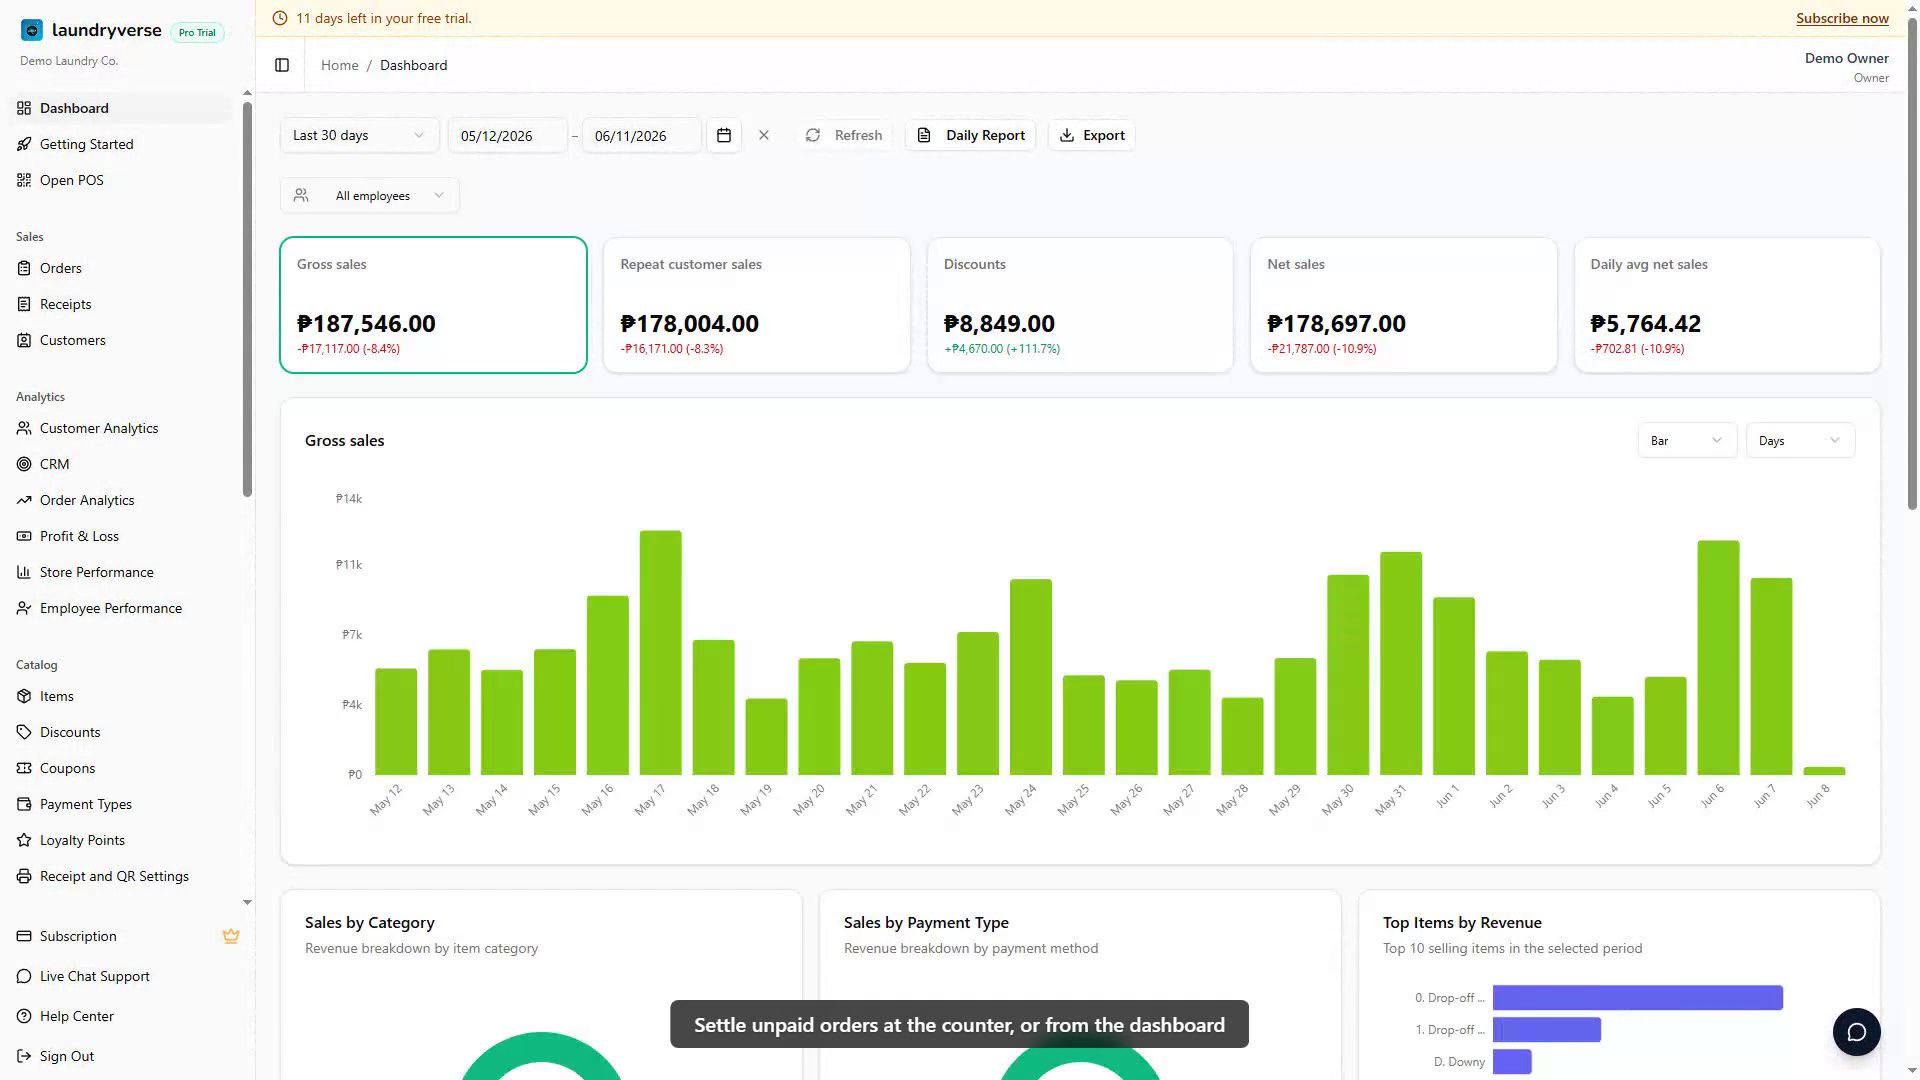Toggle the sidebar collapse icon

pos(282,65)
